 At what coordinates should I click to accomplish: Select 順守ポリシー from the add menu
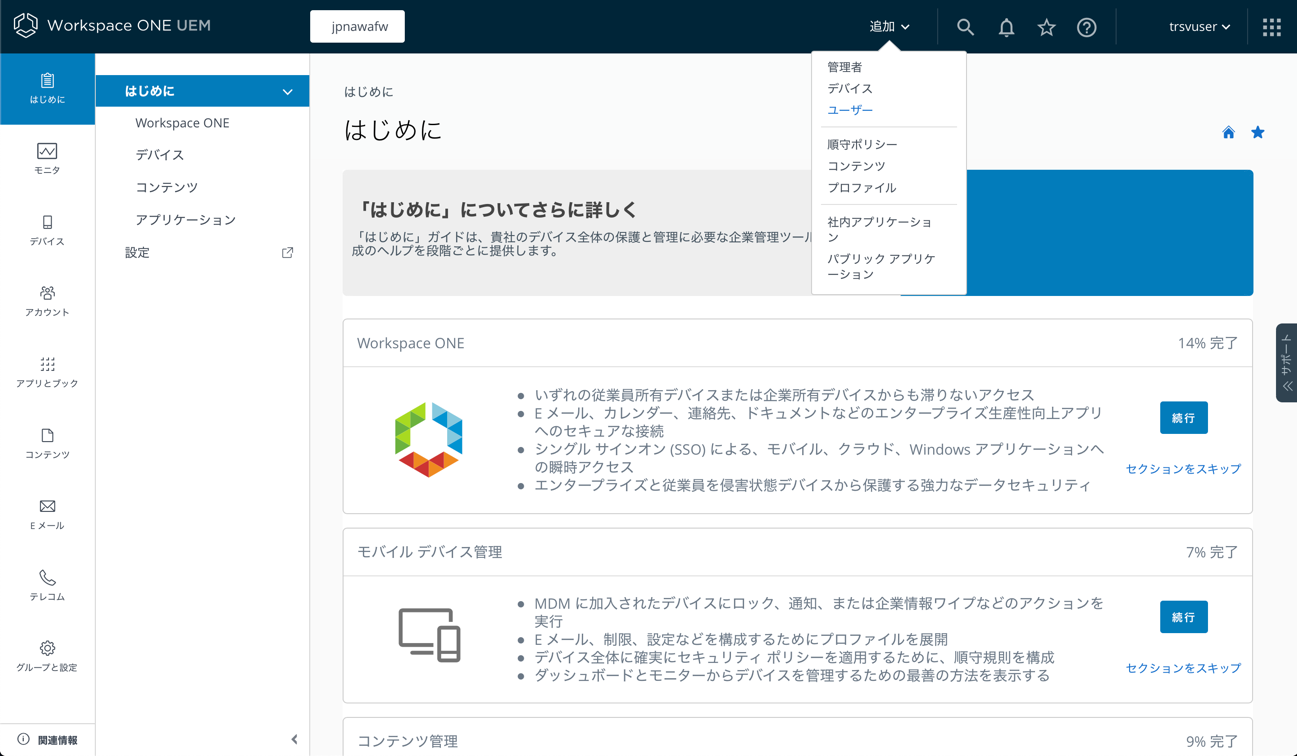coord(862,144)
